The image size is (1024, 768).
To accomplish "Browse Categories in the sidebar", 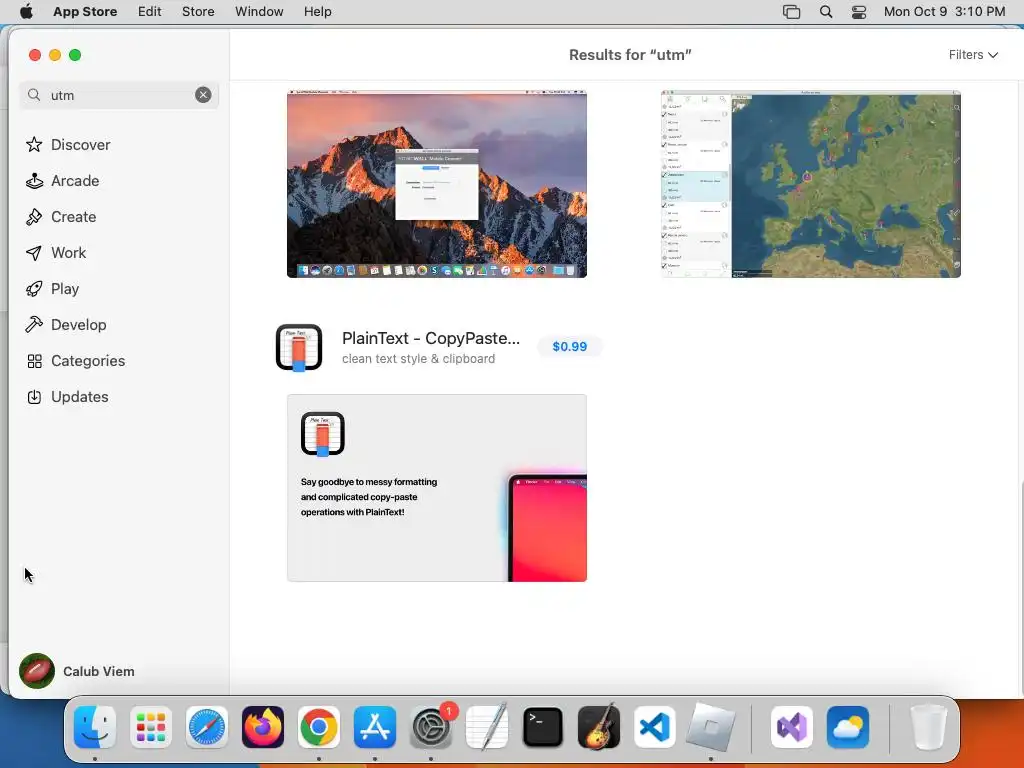I will [75, 361].
